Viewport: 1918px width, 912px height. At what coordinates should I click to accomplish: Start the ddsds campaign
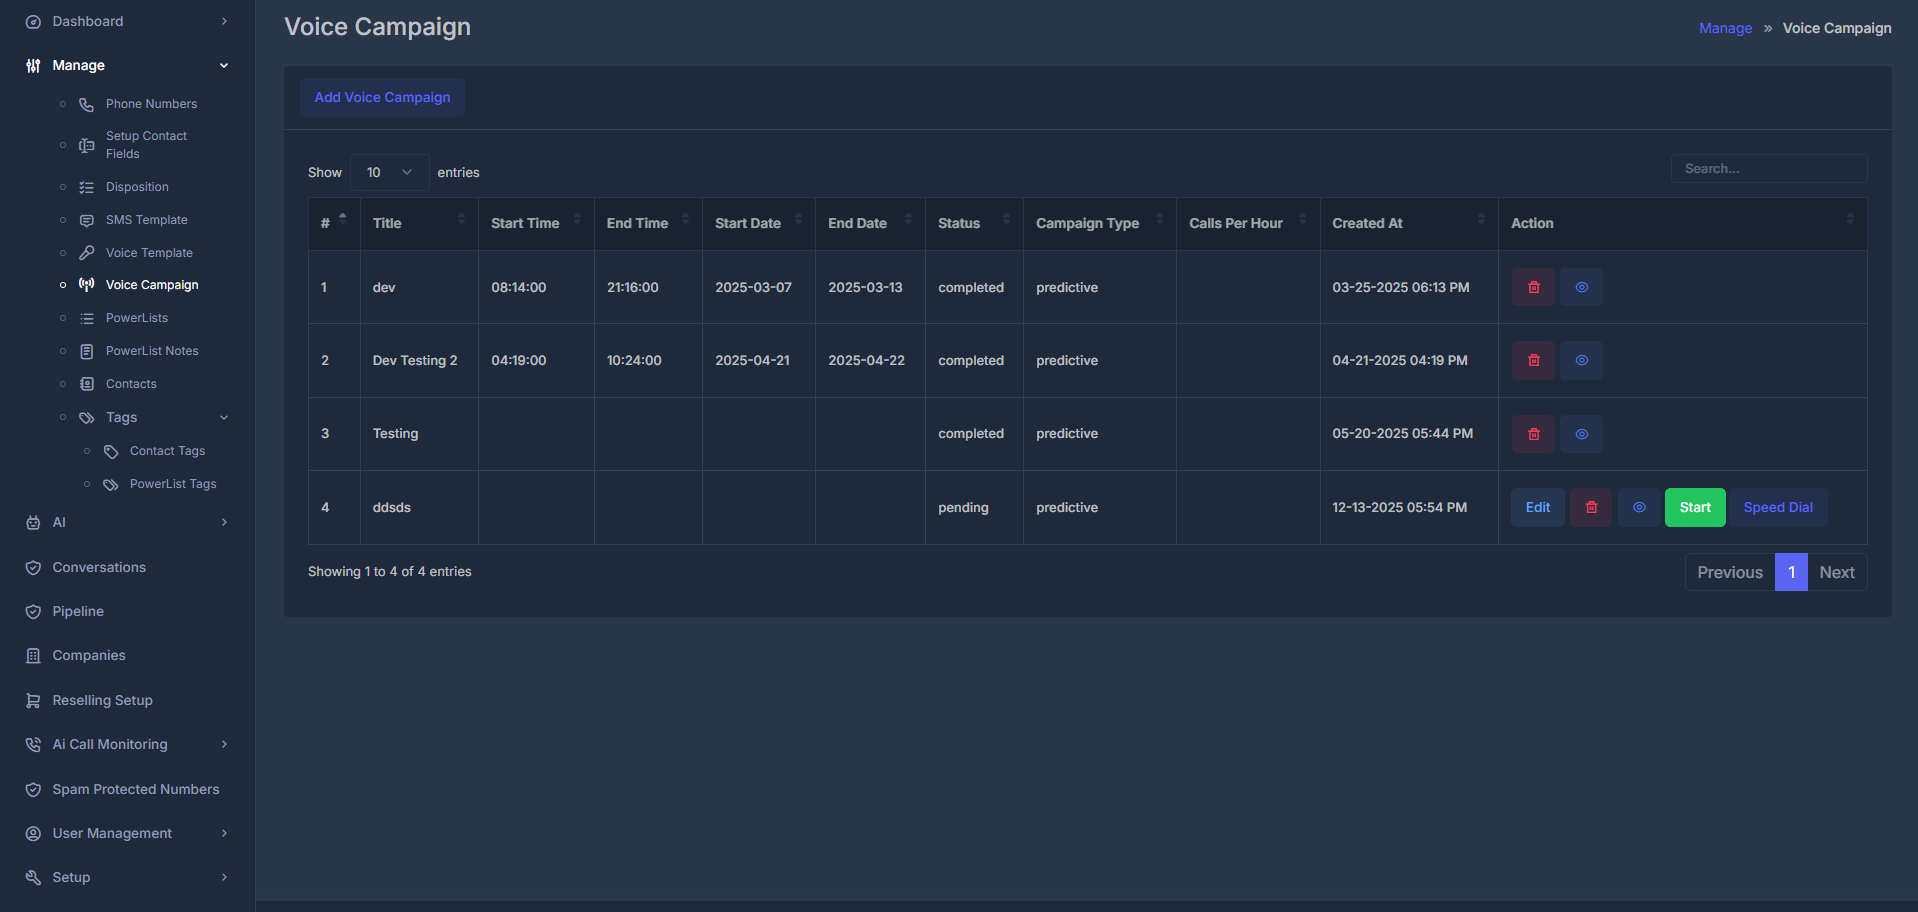point(1694,507)
